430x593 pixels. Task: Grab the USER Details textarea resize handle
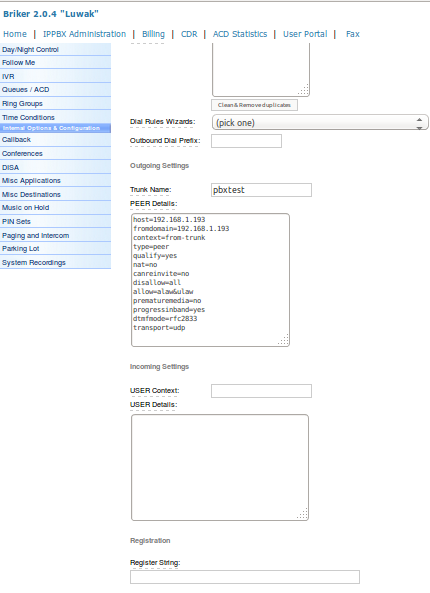click(x=303, y=514)
